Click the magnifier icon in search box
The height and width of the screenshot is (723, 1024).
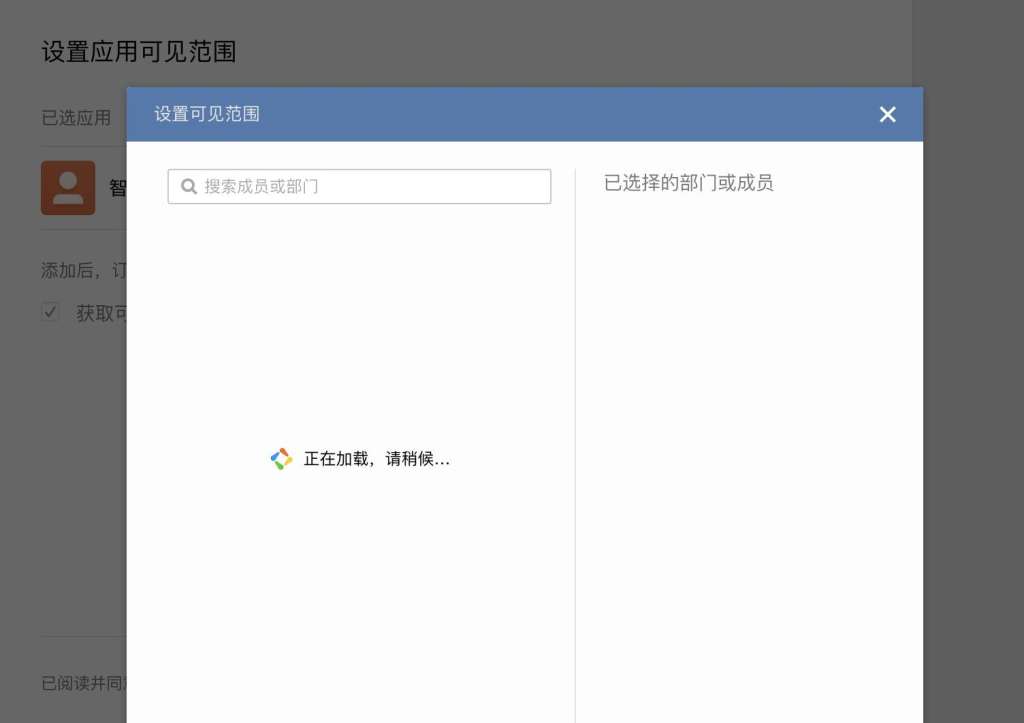(189, 187)
